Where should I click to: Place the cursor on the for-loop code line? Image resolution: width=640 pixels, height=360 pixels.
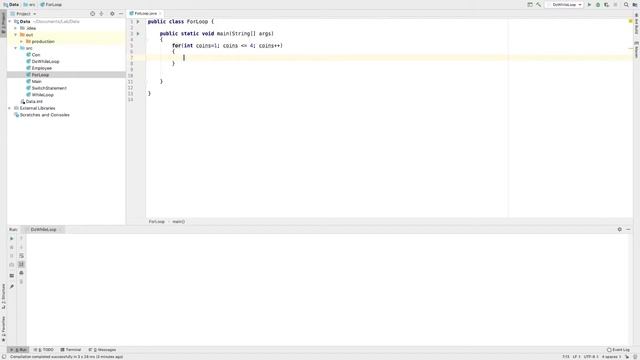tap(227, 46)
